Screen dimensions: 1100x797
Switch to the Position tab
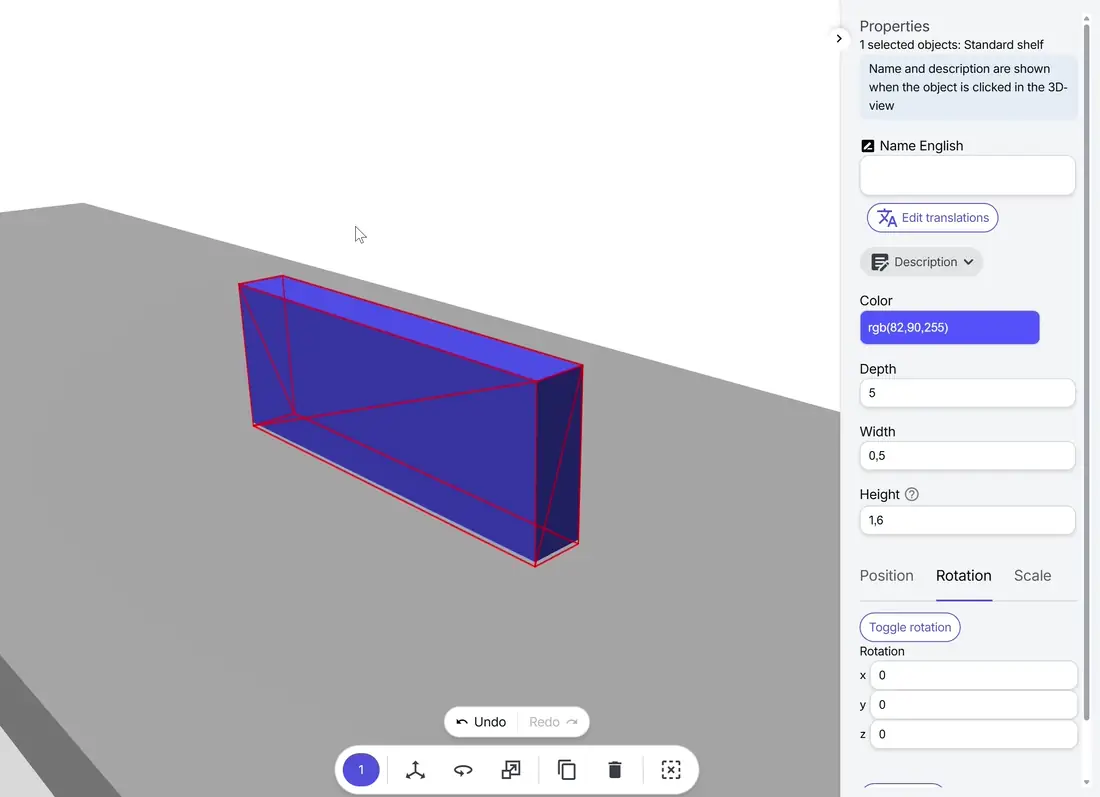click(x=886, y=576)
